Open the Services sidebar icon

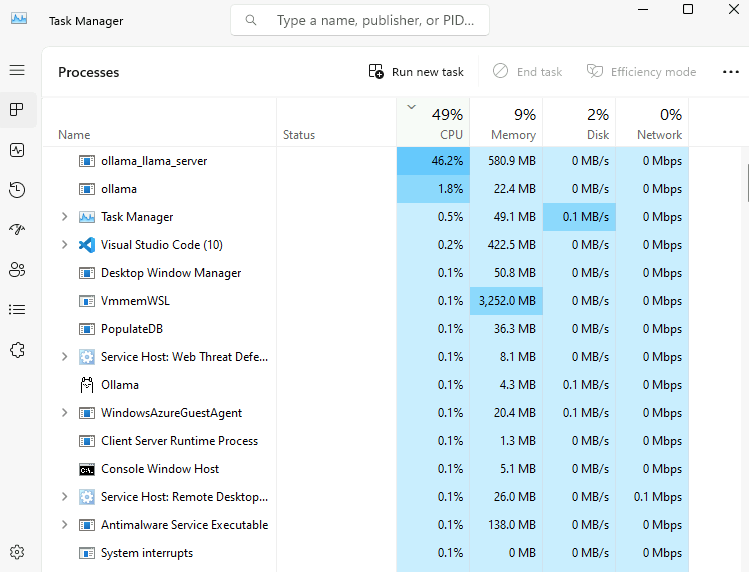(x=17, y=350)
